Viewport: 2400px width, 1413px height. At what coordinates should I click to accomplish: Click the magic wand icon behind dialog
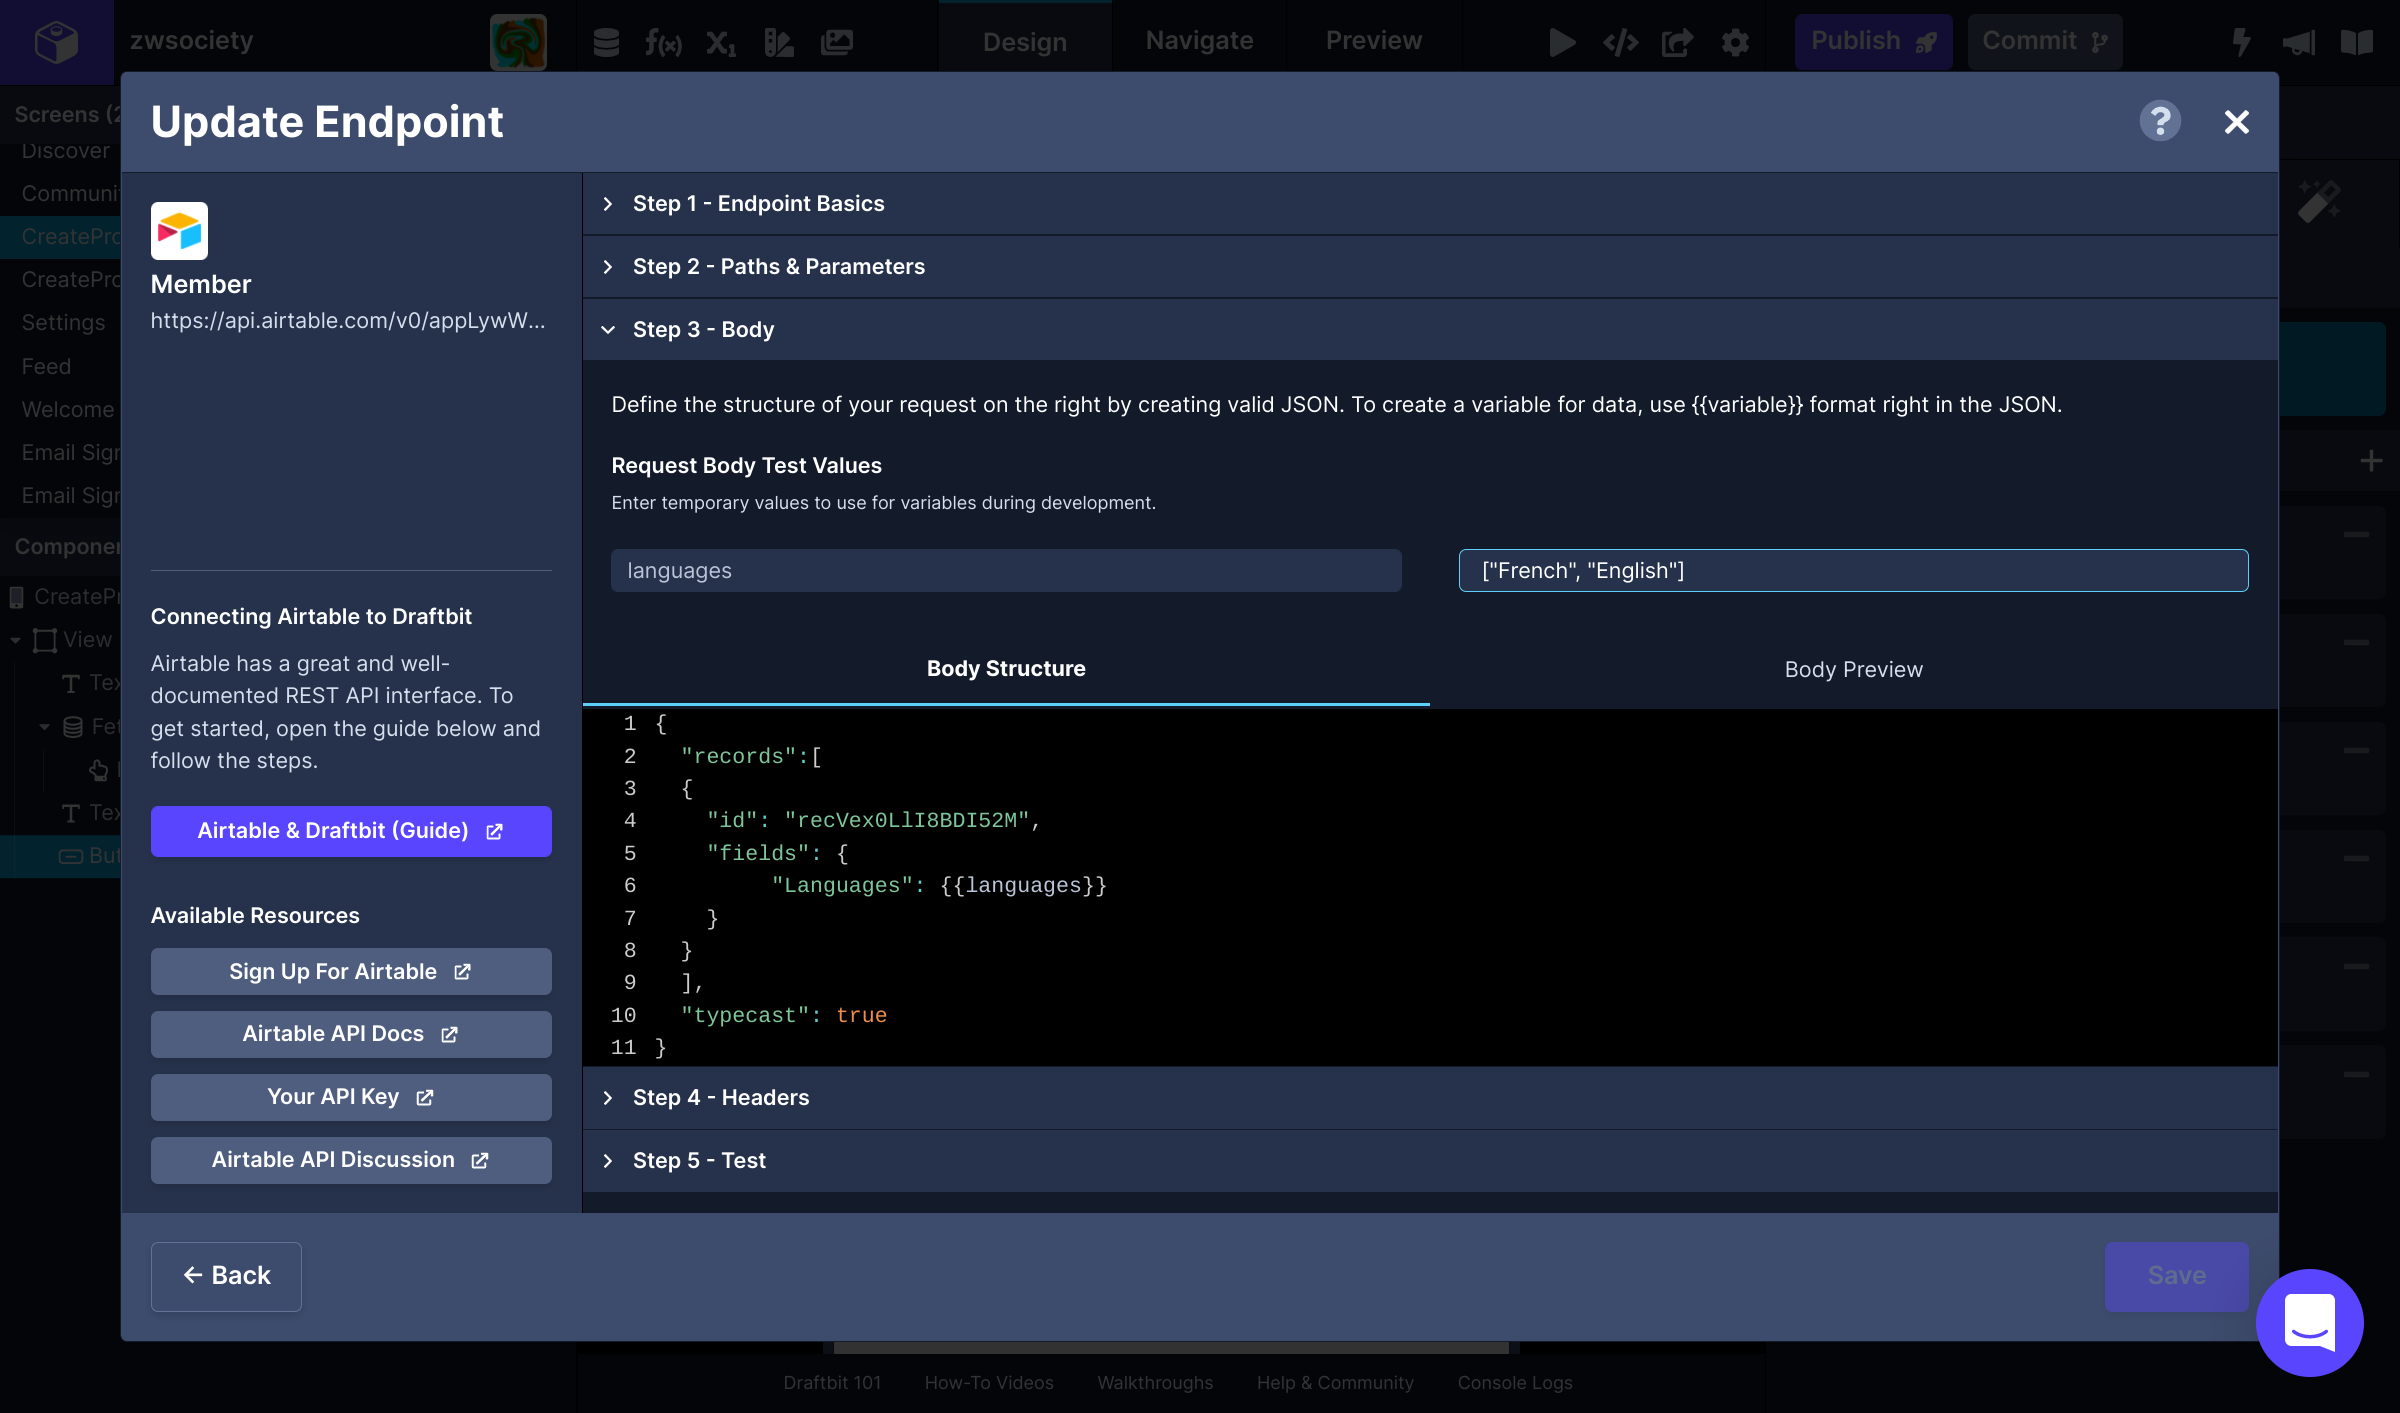(2319, 201)
